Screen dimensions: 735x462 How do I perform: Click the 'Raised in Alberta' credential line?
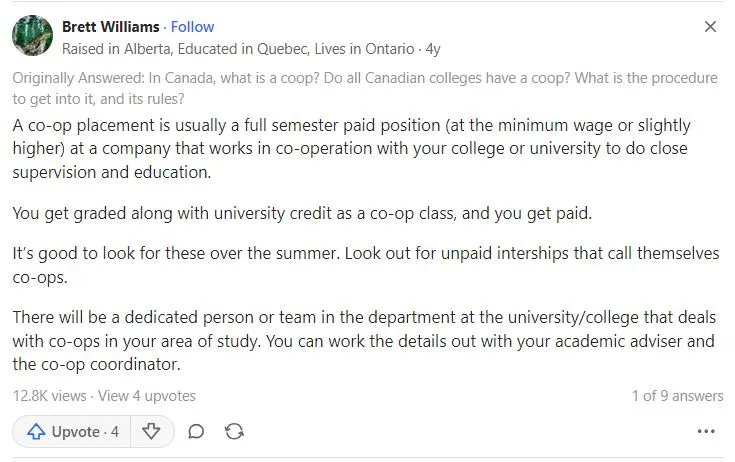(x=238, y=48)
